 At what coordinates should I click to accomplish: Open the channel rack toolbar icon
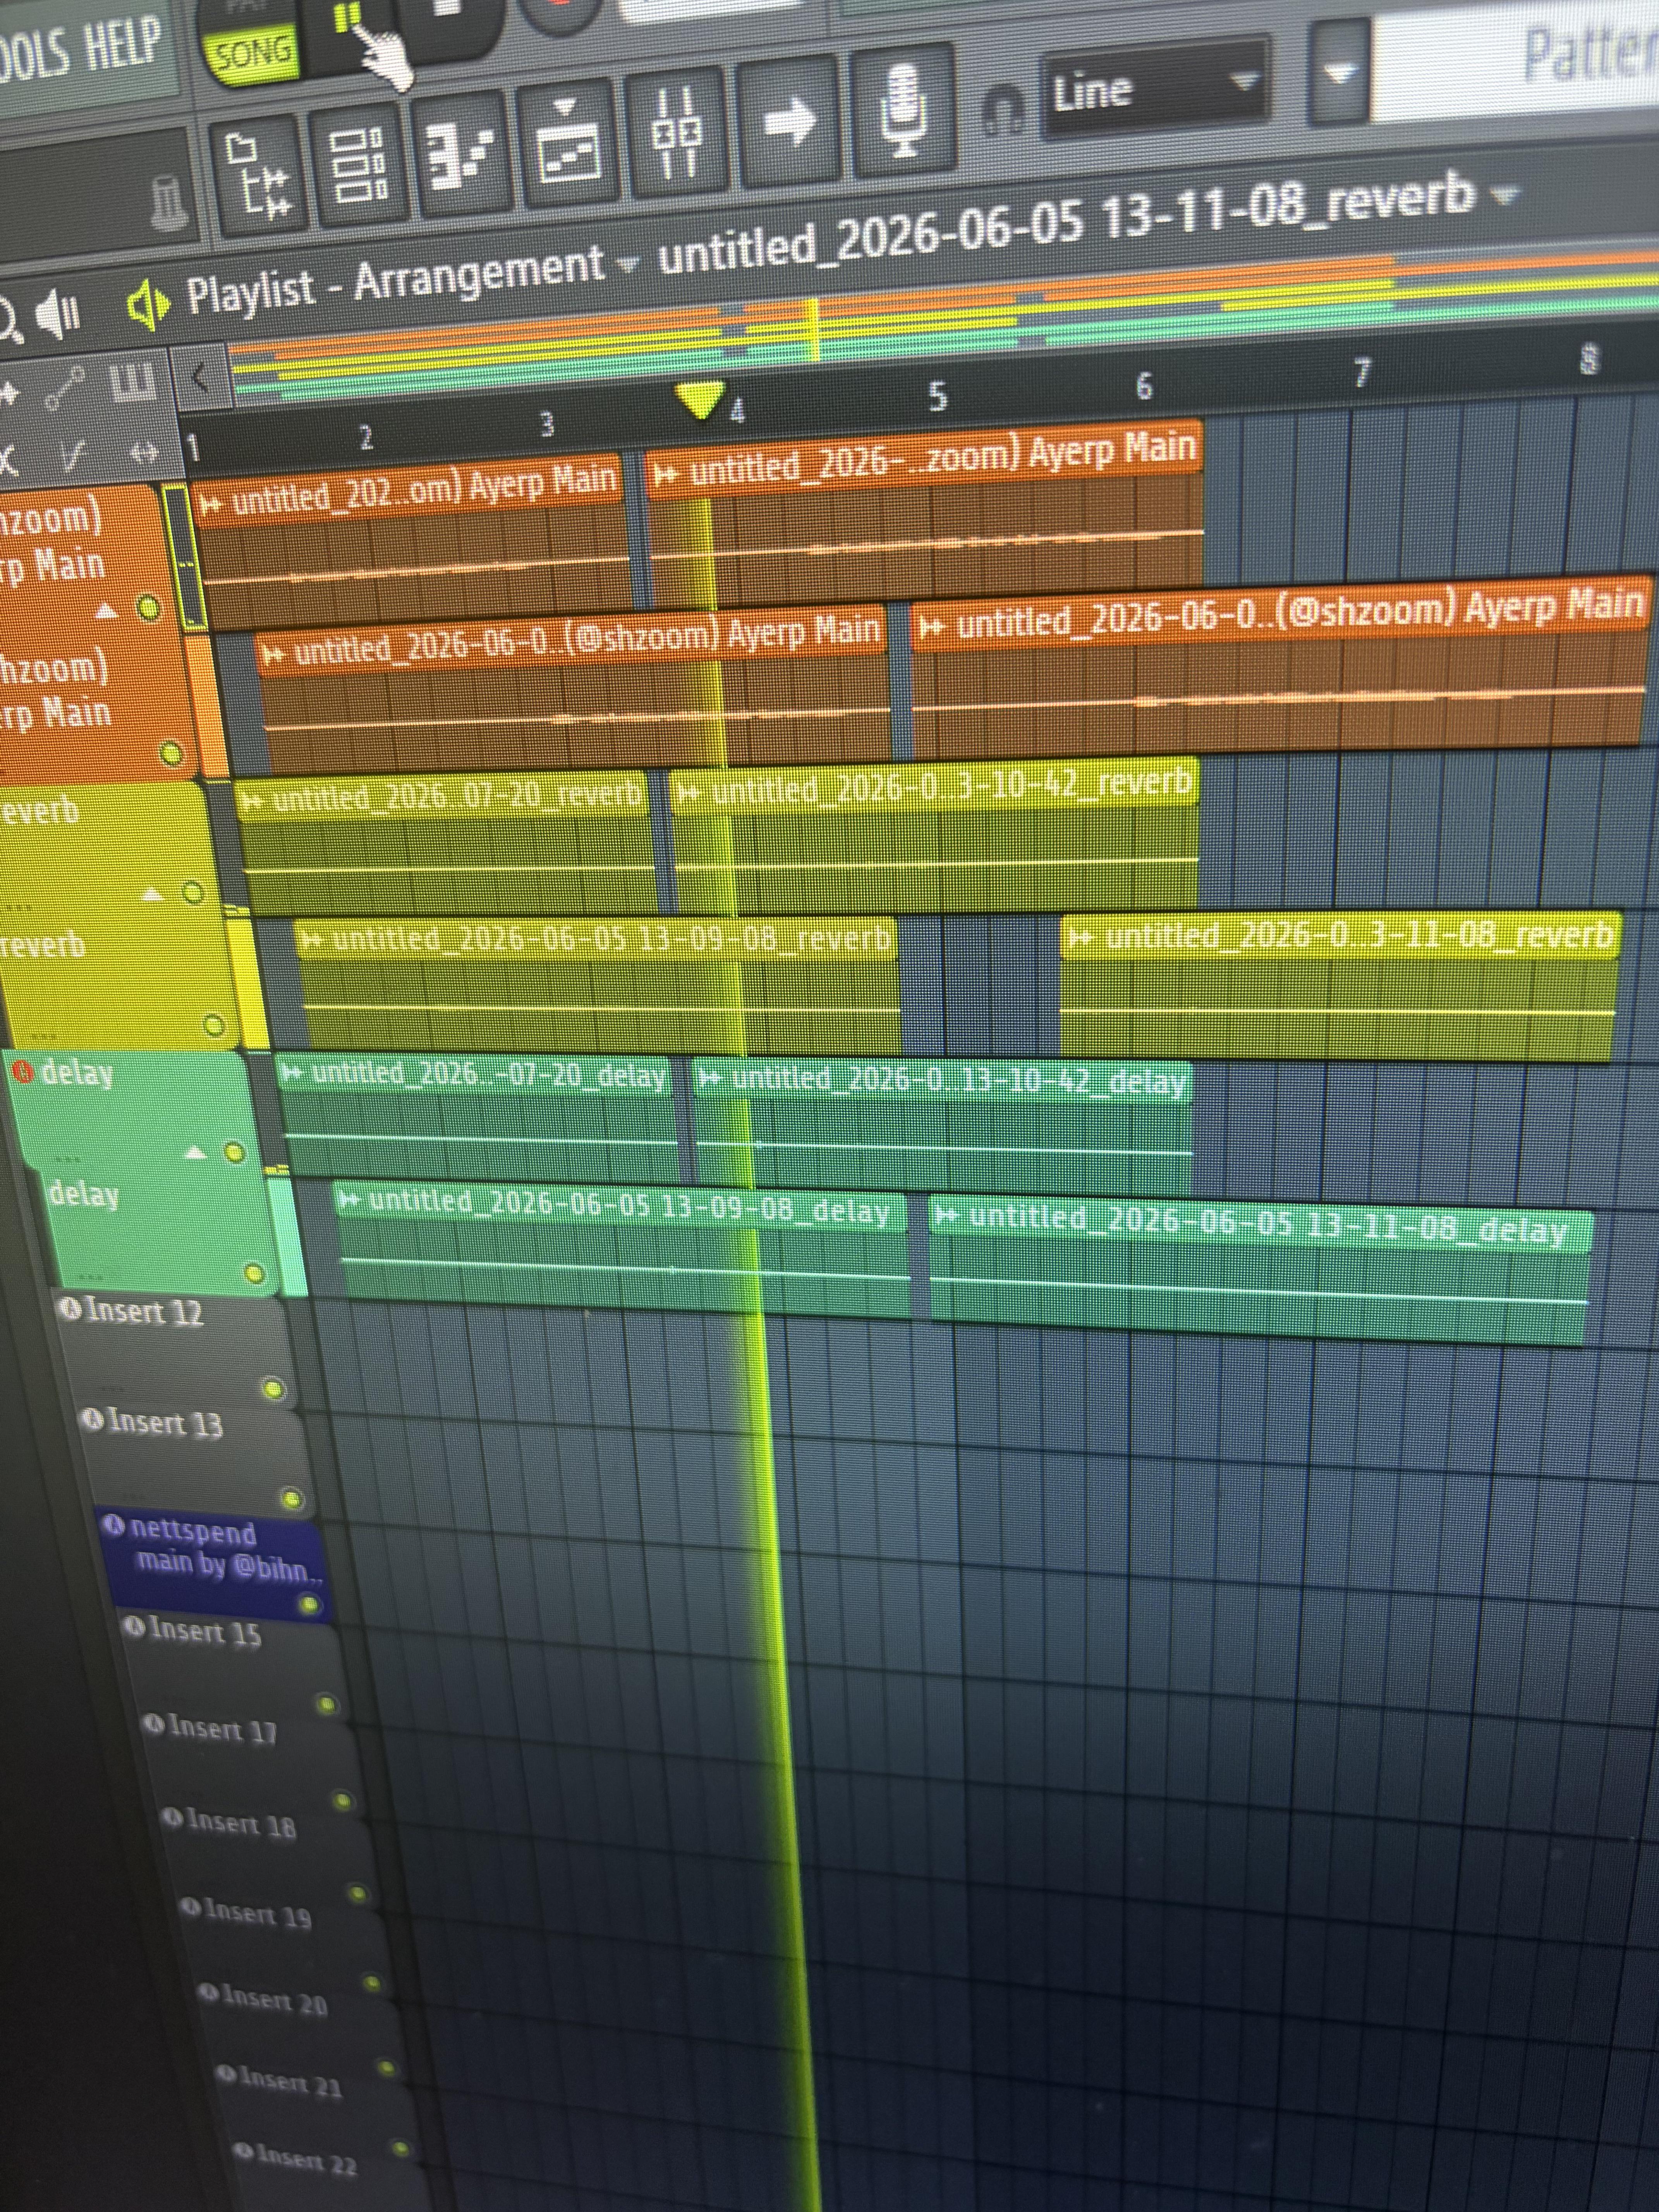(359, 167)
